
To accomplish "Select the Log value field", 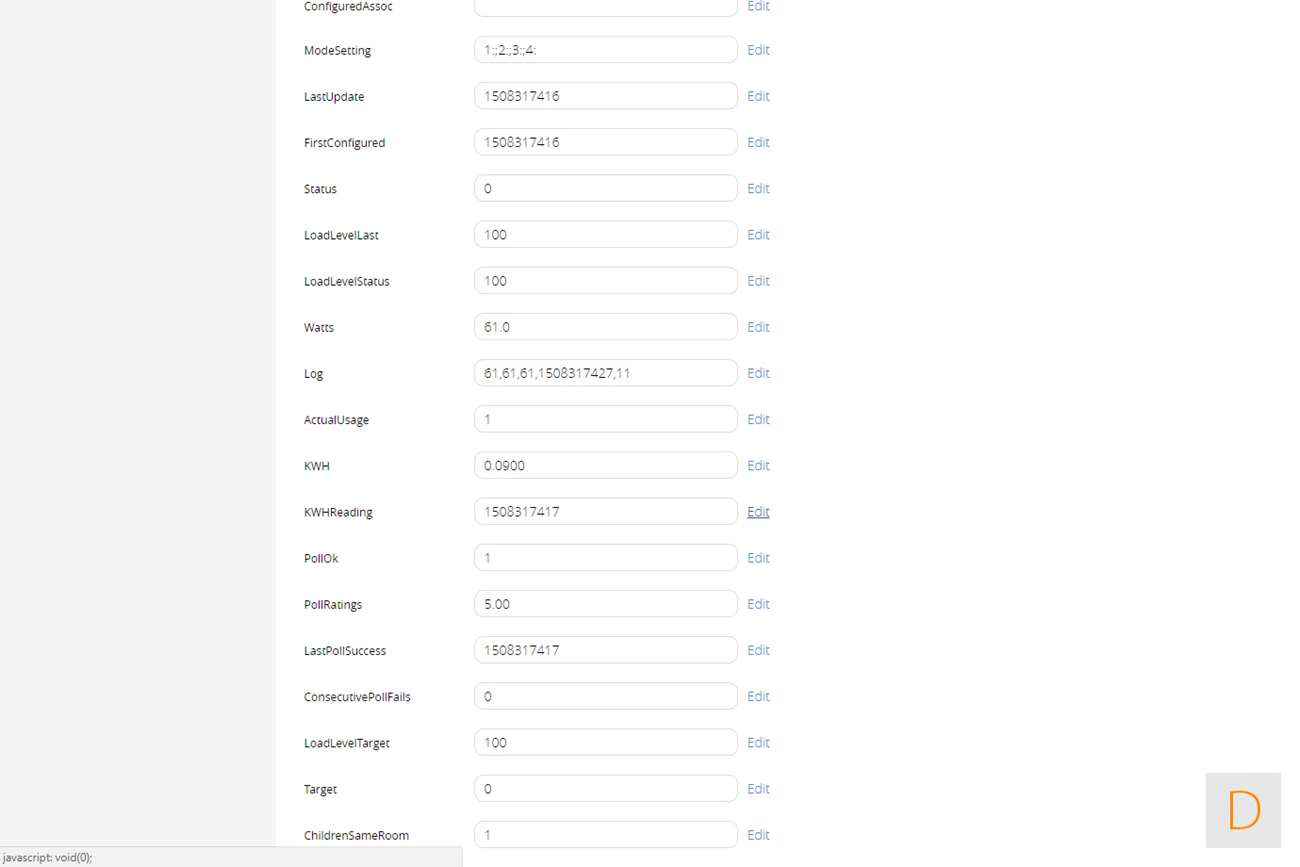I will pos(605,373).
